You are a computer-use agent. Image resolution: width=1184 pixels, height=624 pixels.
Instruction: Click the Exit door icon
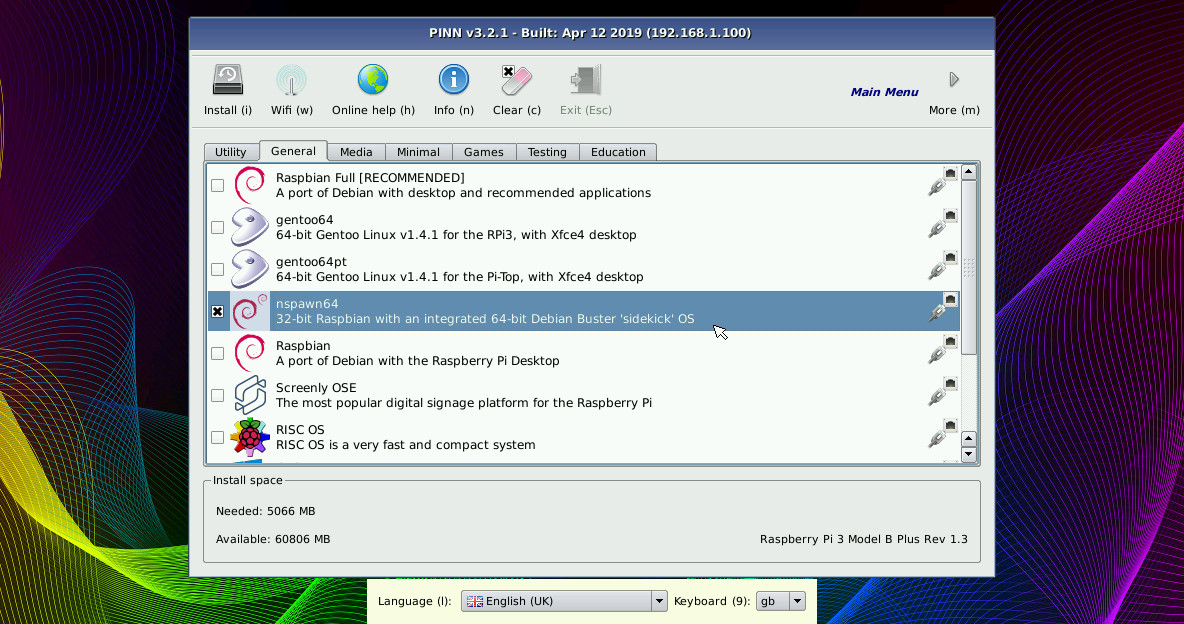[586, 79]
